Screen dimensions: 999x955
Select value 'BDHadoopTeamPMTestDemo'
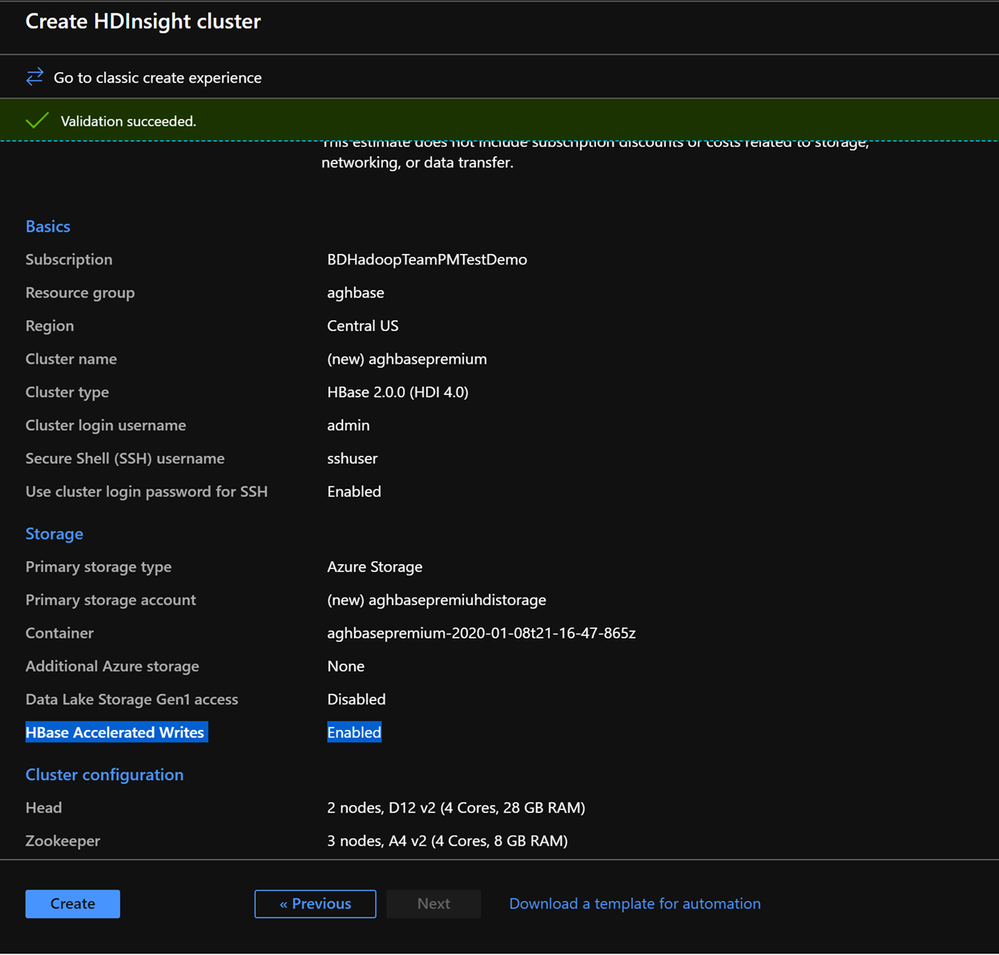(427, 259)
